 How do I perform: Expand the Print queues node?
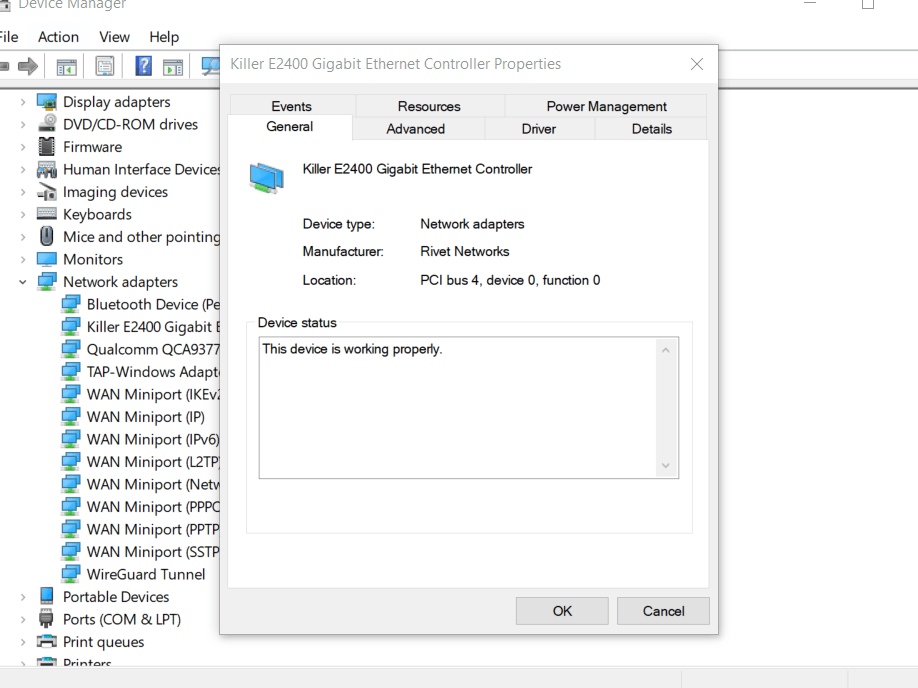[x=23, y=642]
